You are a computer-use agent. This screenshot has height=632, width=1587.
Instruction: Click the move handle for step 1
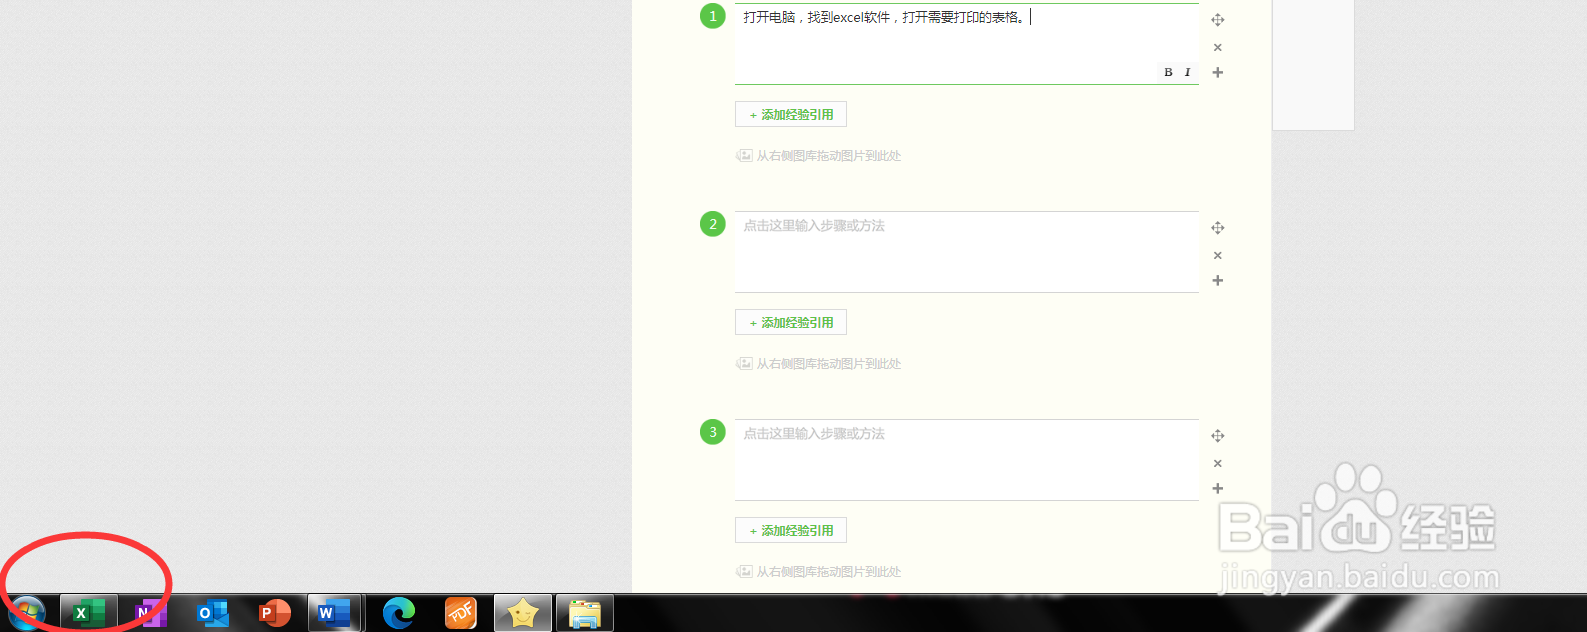(x=1218, y=20)
